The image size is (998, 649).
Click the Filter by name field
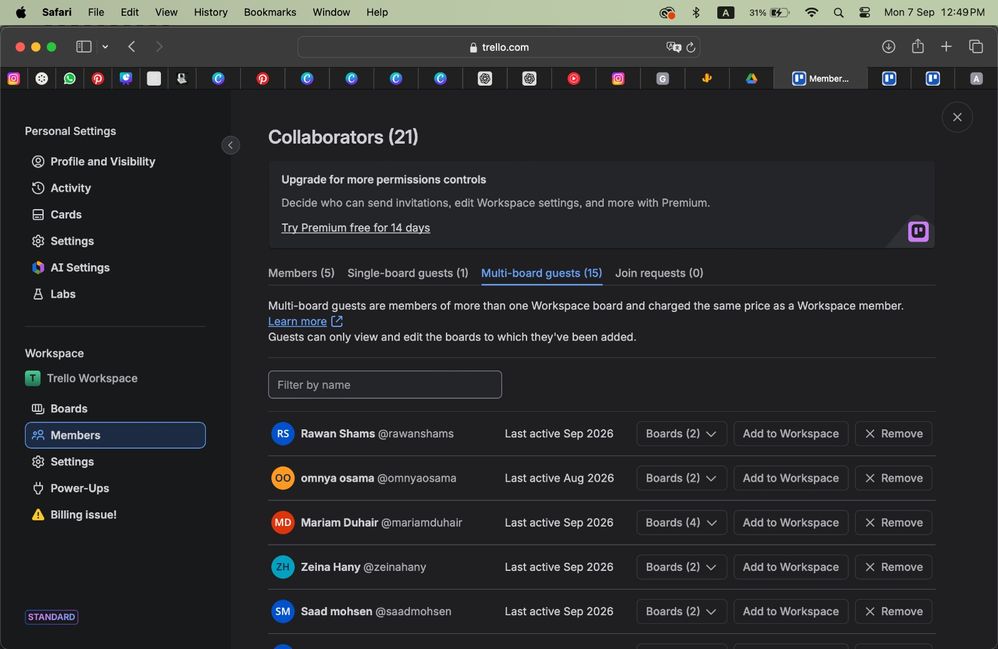click(x=384, y=385)
